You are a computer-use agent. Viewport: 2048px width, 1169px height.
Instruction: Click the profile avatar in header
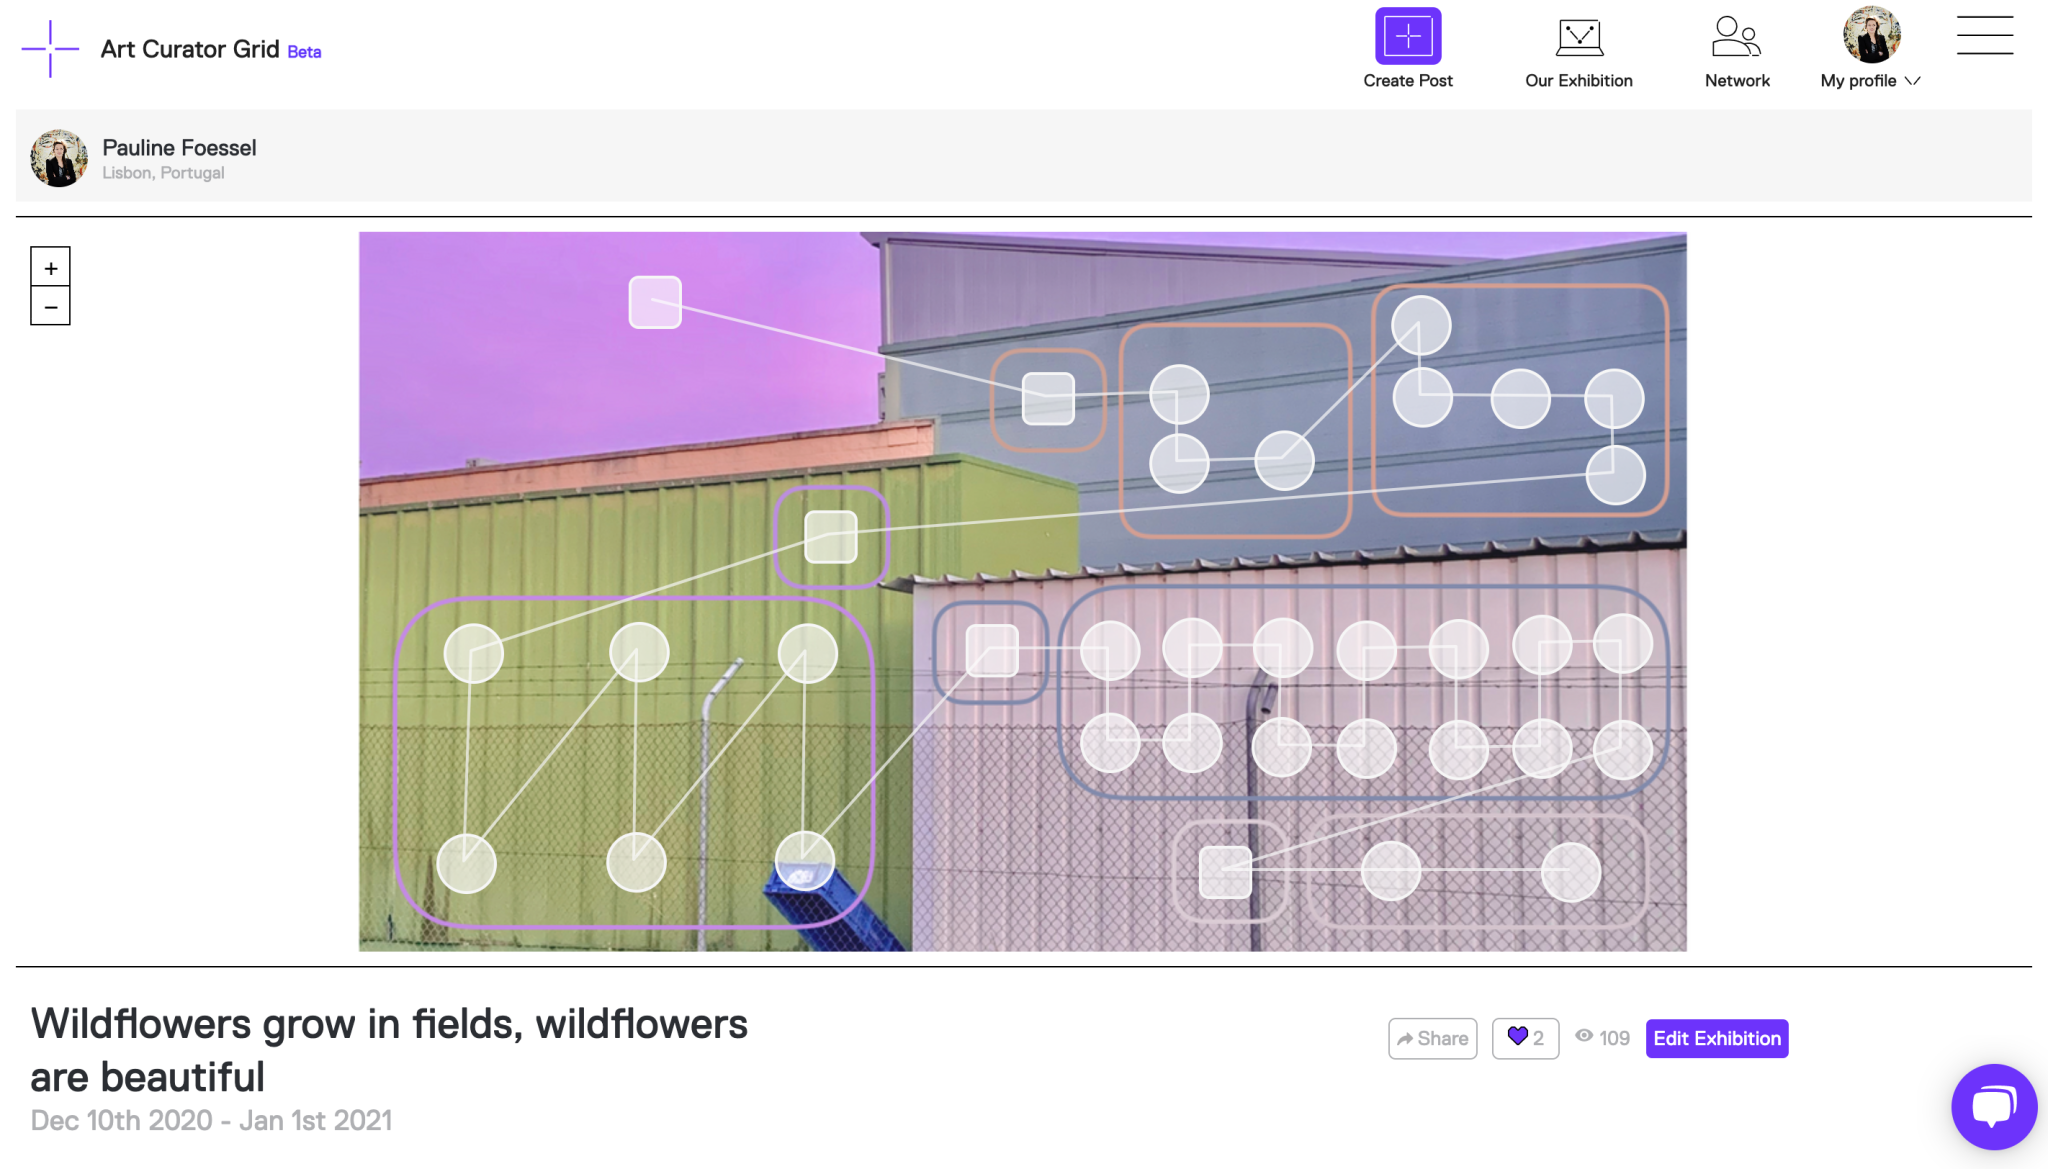click(x=1871, y=35)
